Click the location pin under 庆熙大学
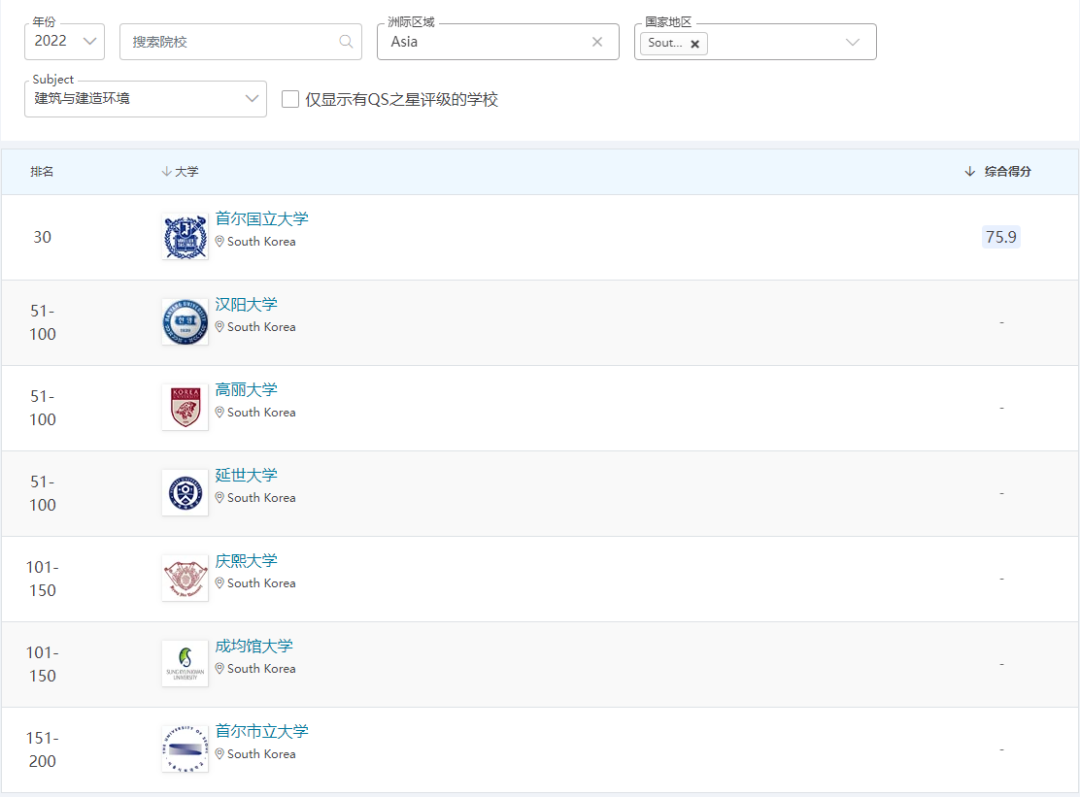 [220, 583]
